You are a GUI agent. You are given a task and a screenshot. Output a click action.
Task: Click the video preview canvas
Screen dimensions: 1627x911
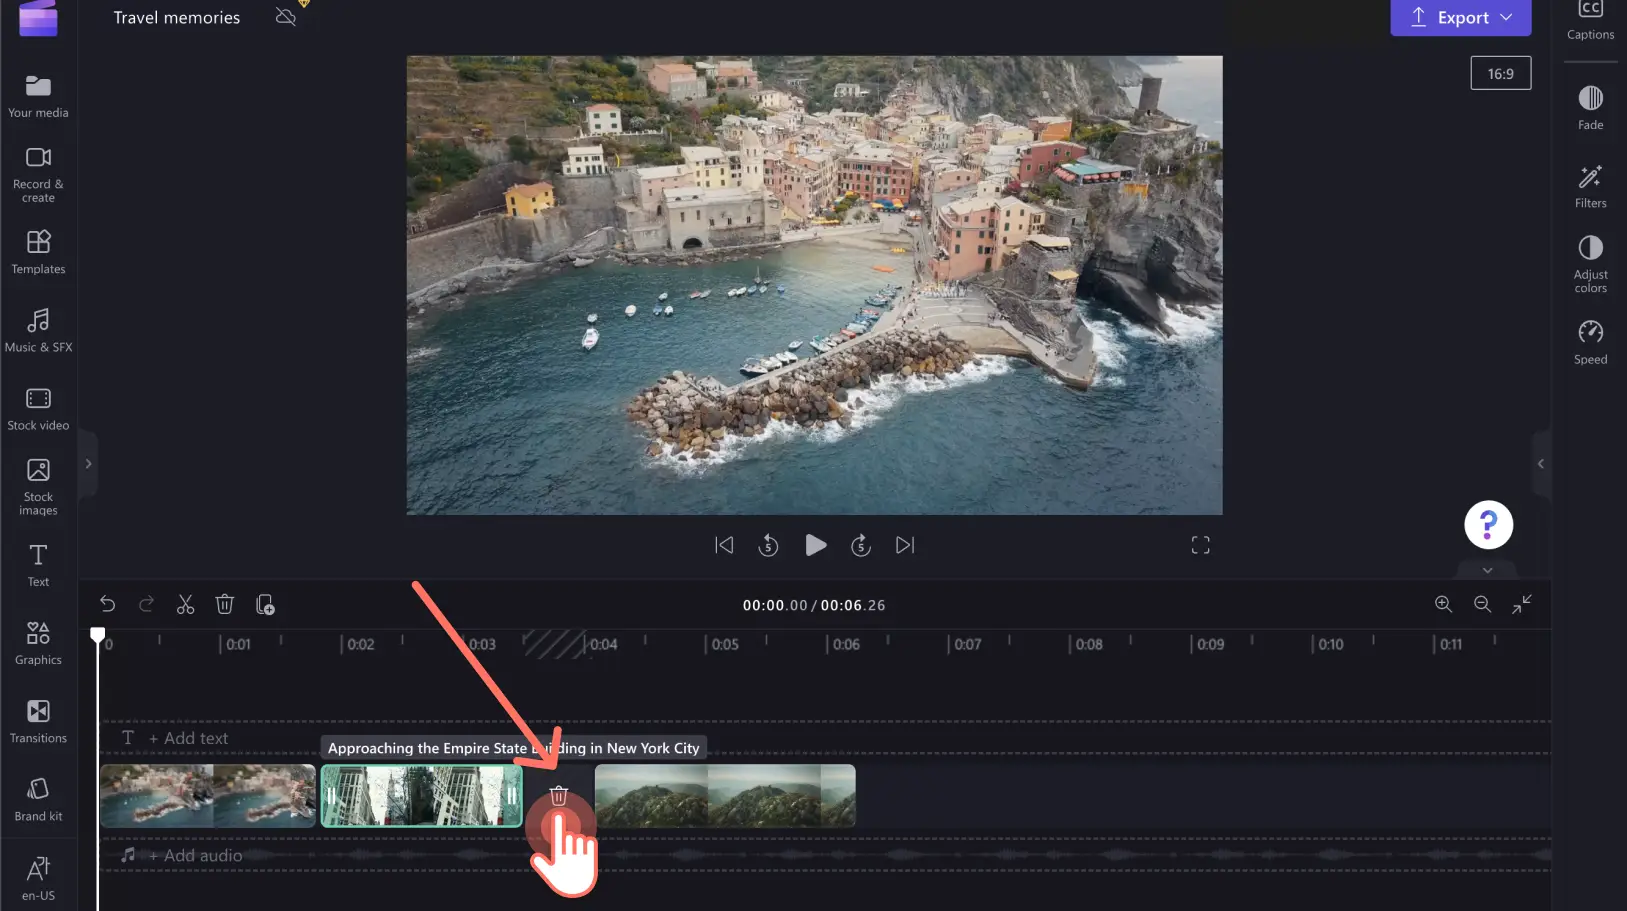click(814, 285)
